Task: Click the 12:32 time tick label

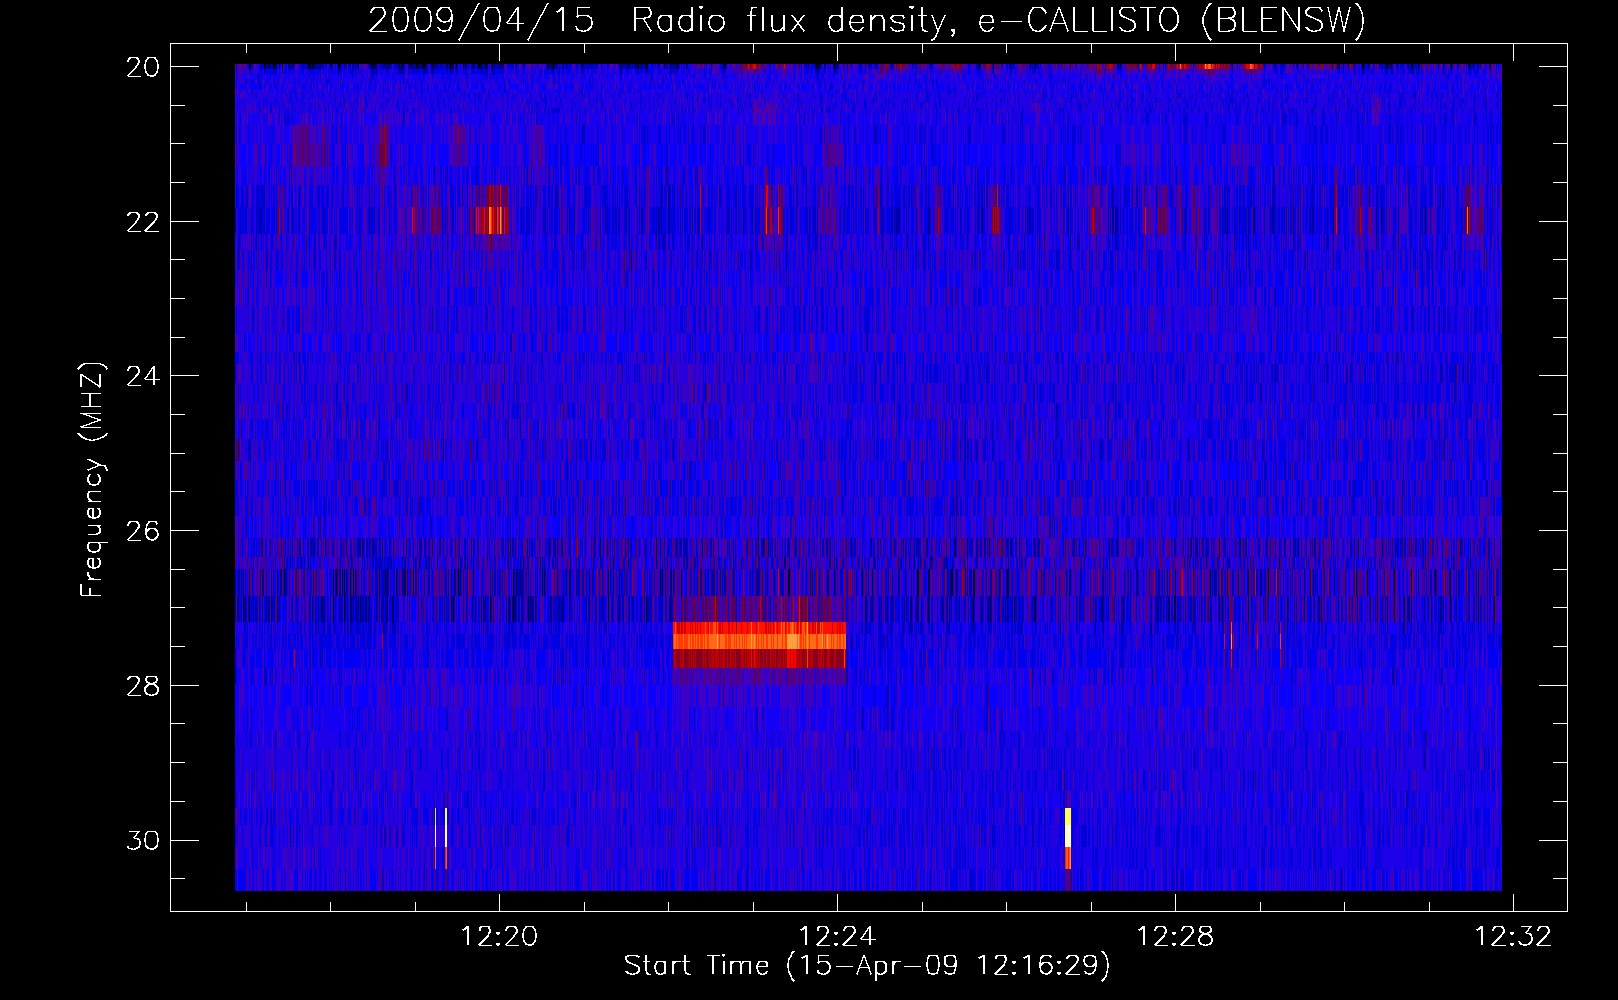Action: 1514,936
